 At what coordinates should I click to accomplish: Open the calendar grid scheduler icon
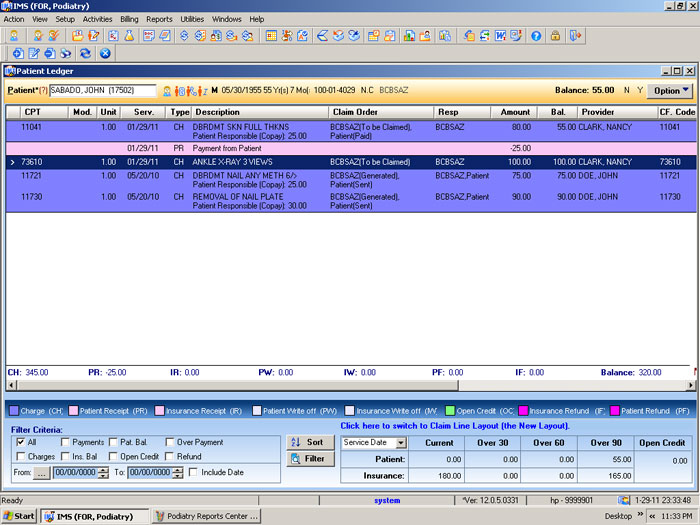click(x=271, y=36)
